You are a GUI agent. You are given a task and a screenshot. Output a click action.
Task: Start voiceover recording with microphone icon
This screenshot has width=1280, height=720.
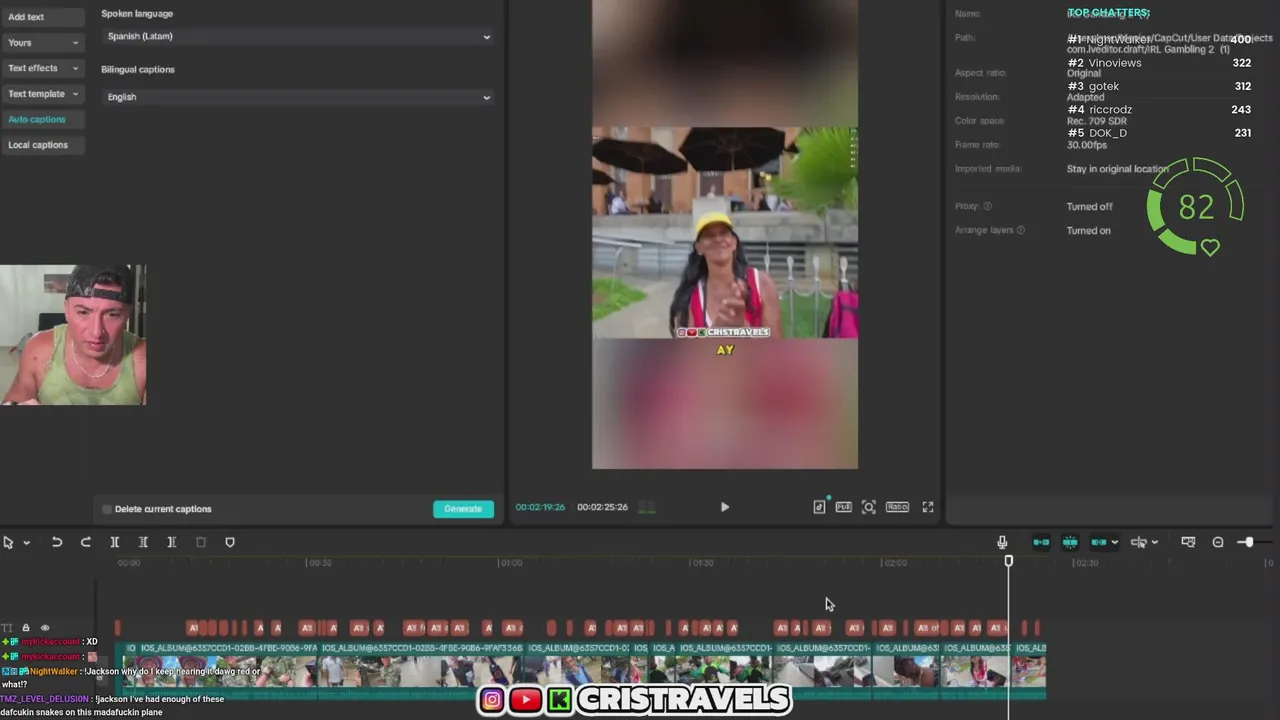click(x=1002, y=542)
